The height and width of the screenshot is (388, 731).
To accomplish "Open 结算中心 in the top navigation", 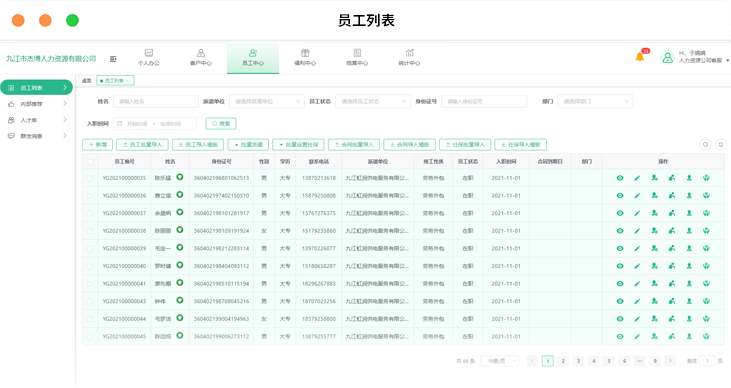I will pyautogui.click(x=357, y=57).
